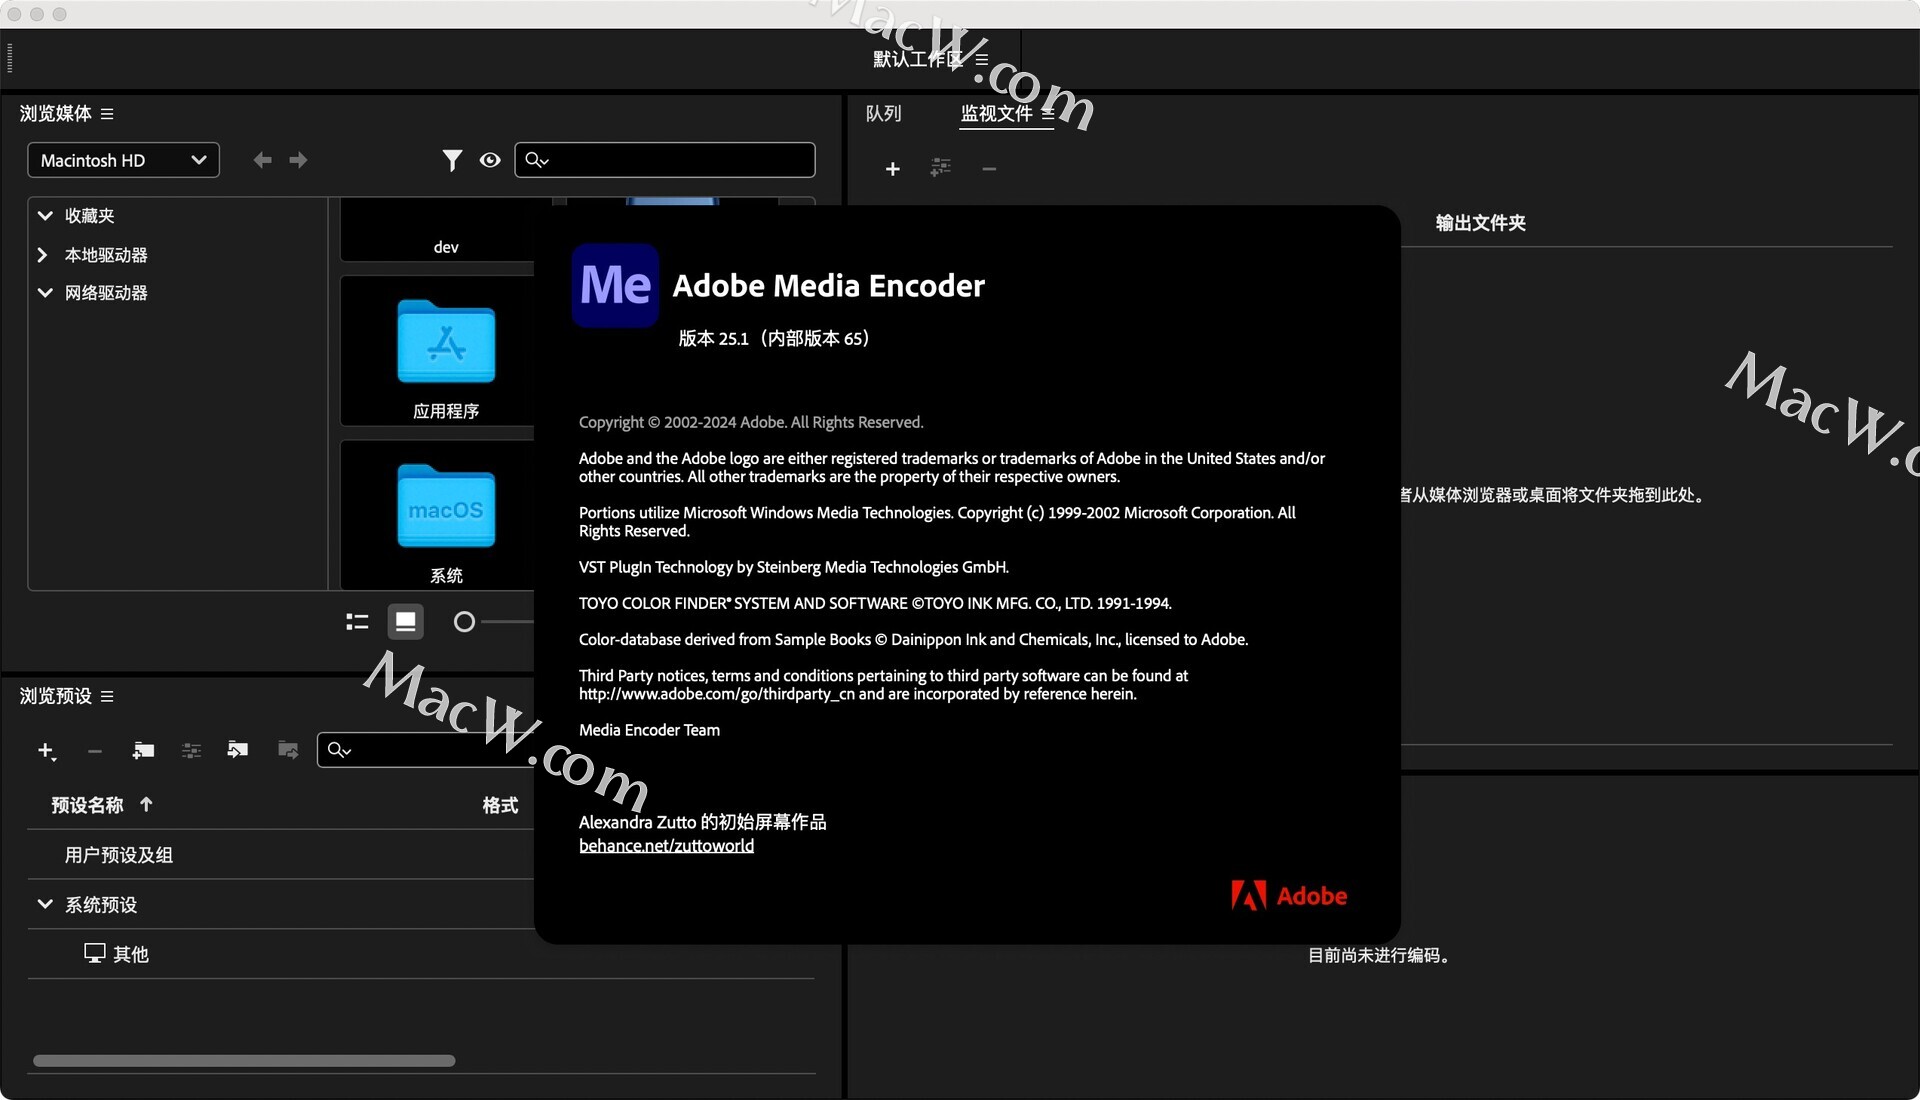Toggle the eye view-as icon

tap(490, 160)
